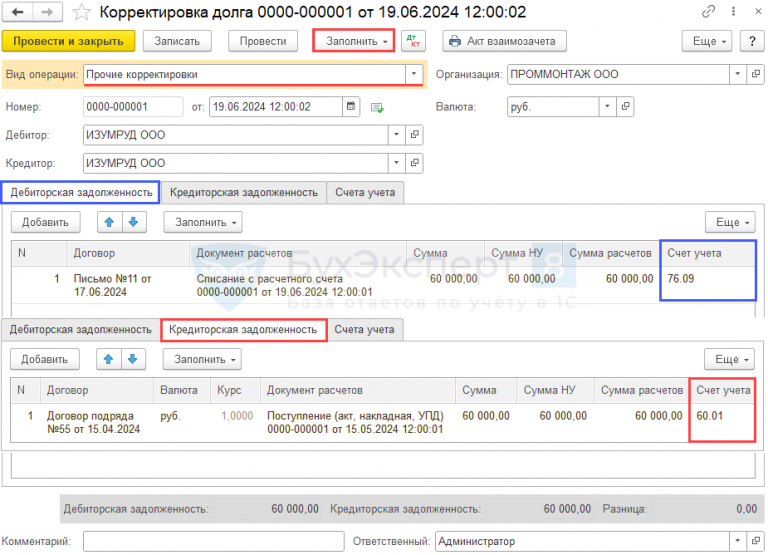
Task: Switch to upper Дебиторская задолженность tab
Action: pos(81,193)
